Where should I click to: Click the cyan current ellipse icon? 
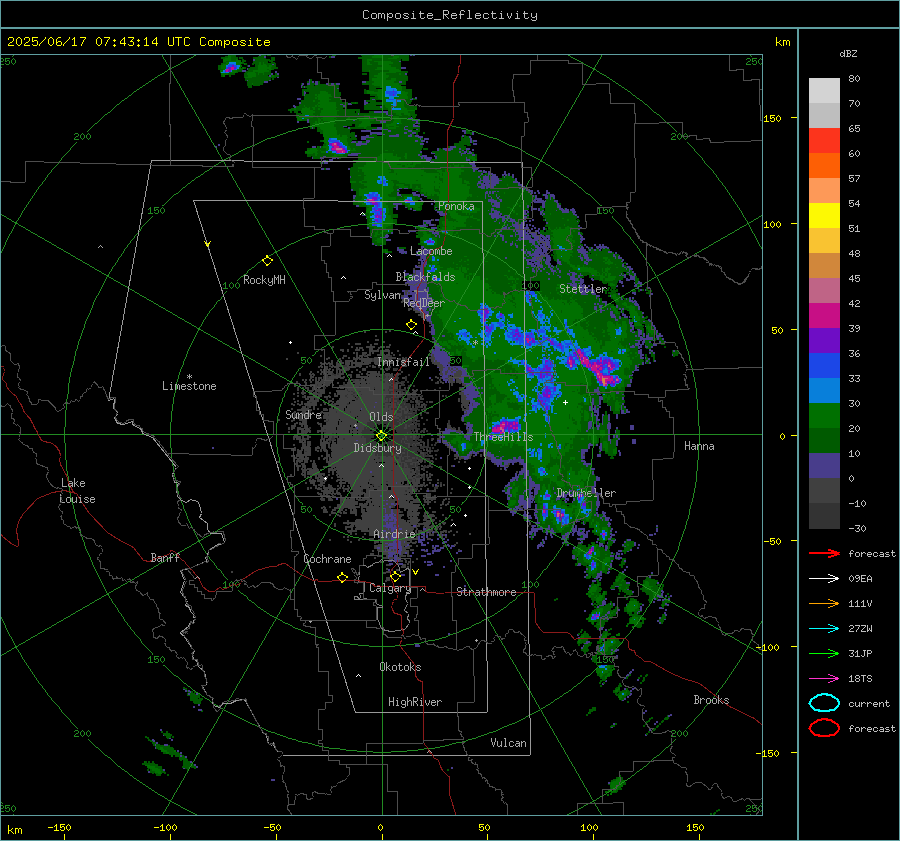pos(824,703)
